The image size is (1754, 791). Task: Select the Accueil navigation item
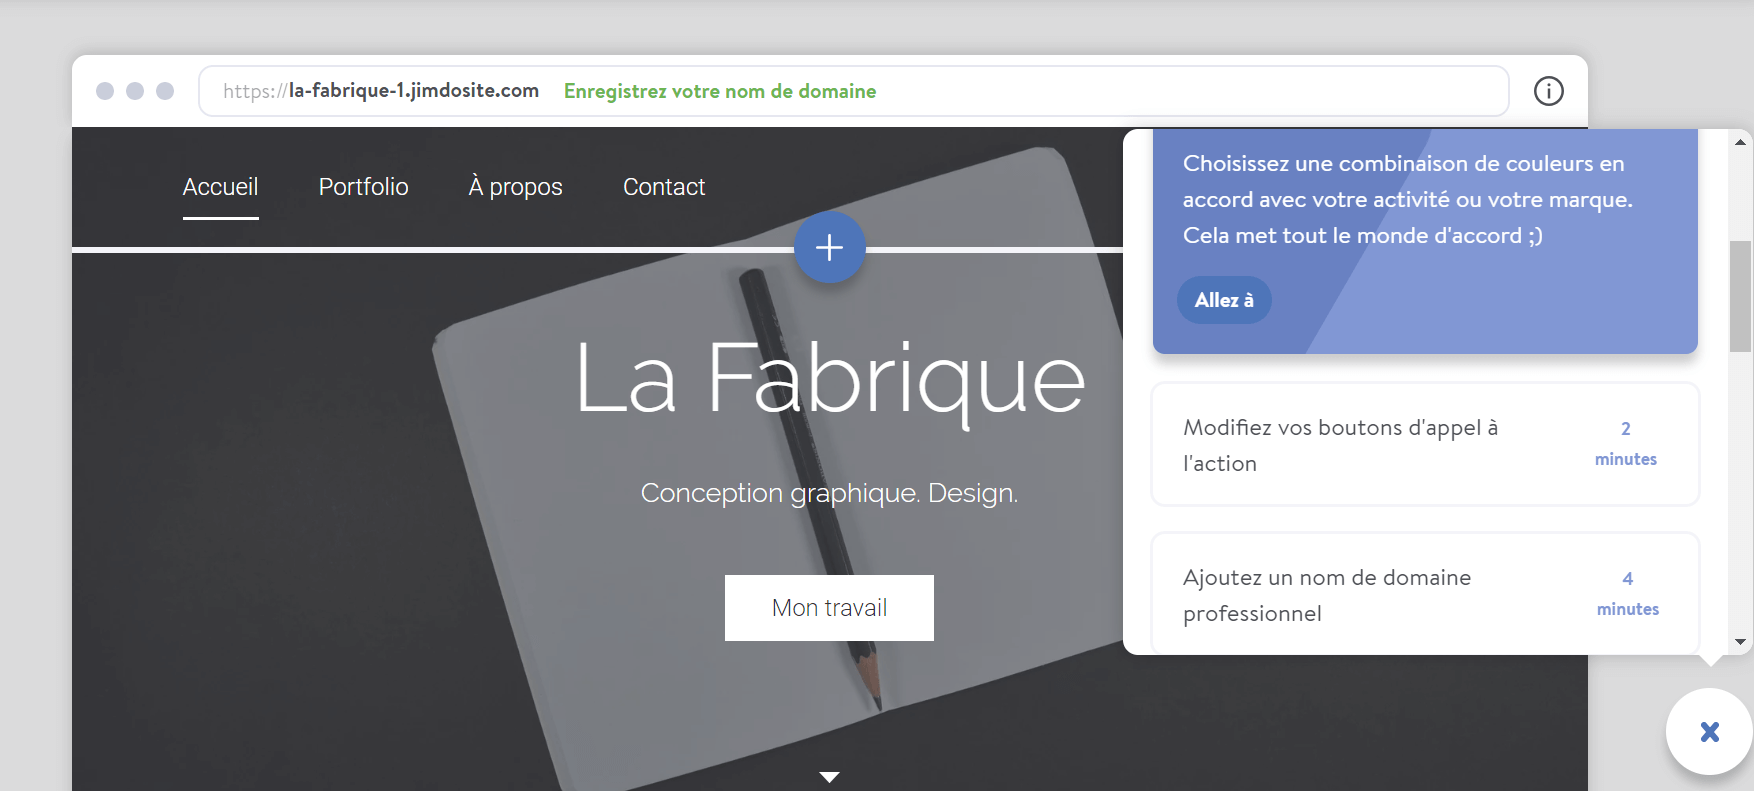[220, 187]
